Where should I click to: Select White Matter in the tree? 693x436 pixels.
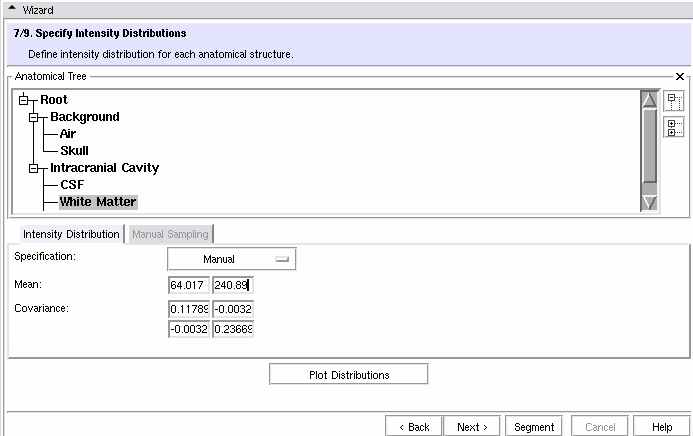[97, 202]
